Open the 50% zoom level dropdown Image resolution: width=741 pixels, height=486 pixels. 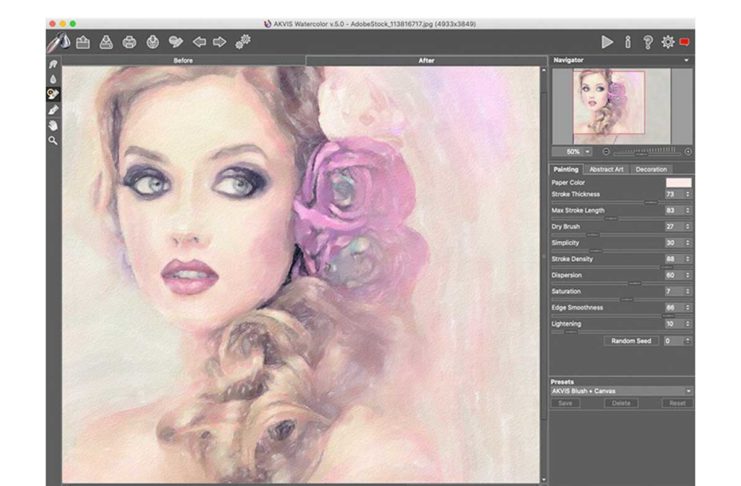tap(575, 151)
